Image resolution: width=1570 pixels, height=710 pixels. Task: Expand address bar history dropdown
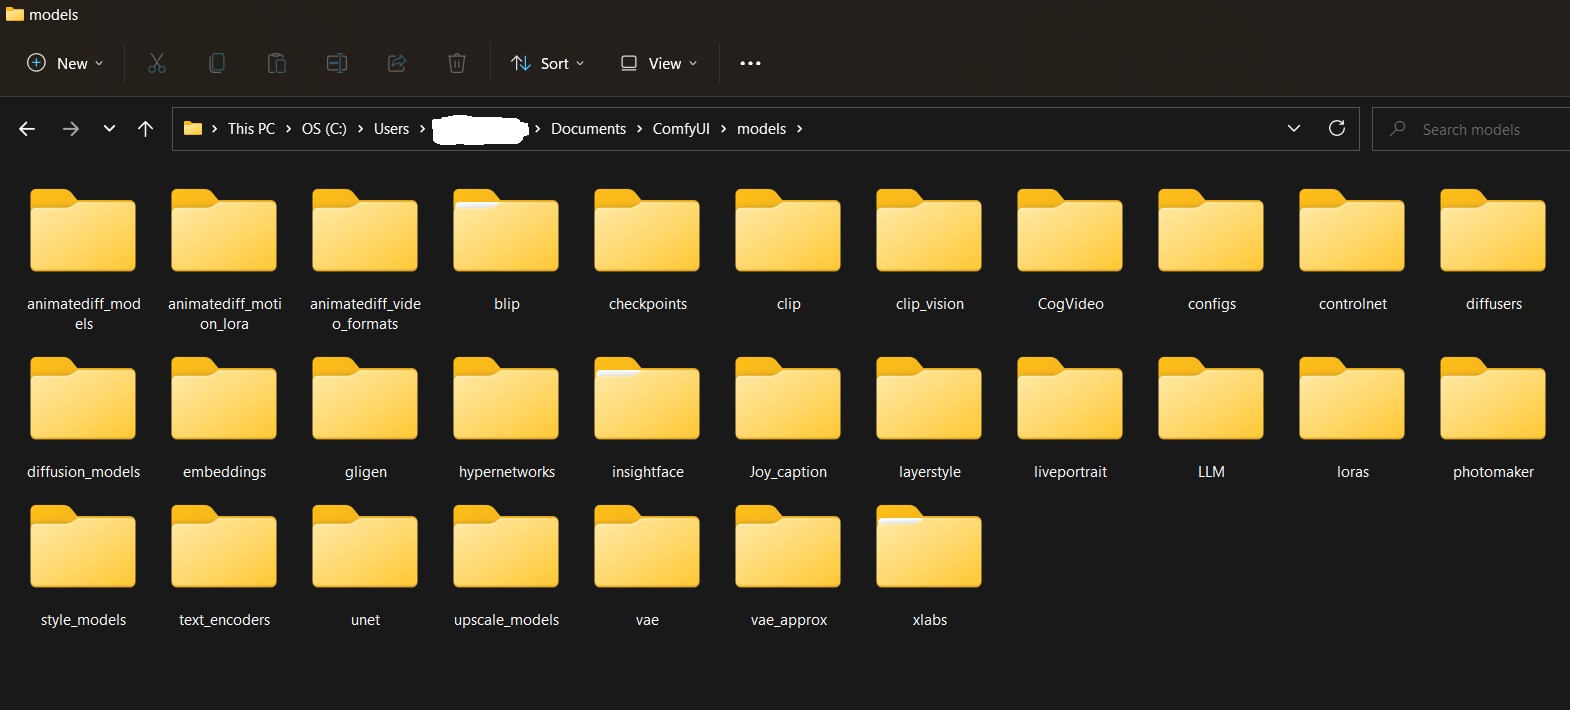[x=1294, y=128]
